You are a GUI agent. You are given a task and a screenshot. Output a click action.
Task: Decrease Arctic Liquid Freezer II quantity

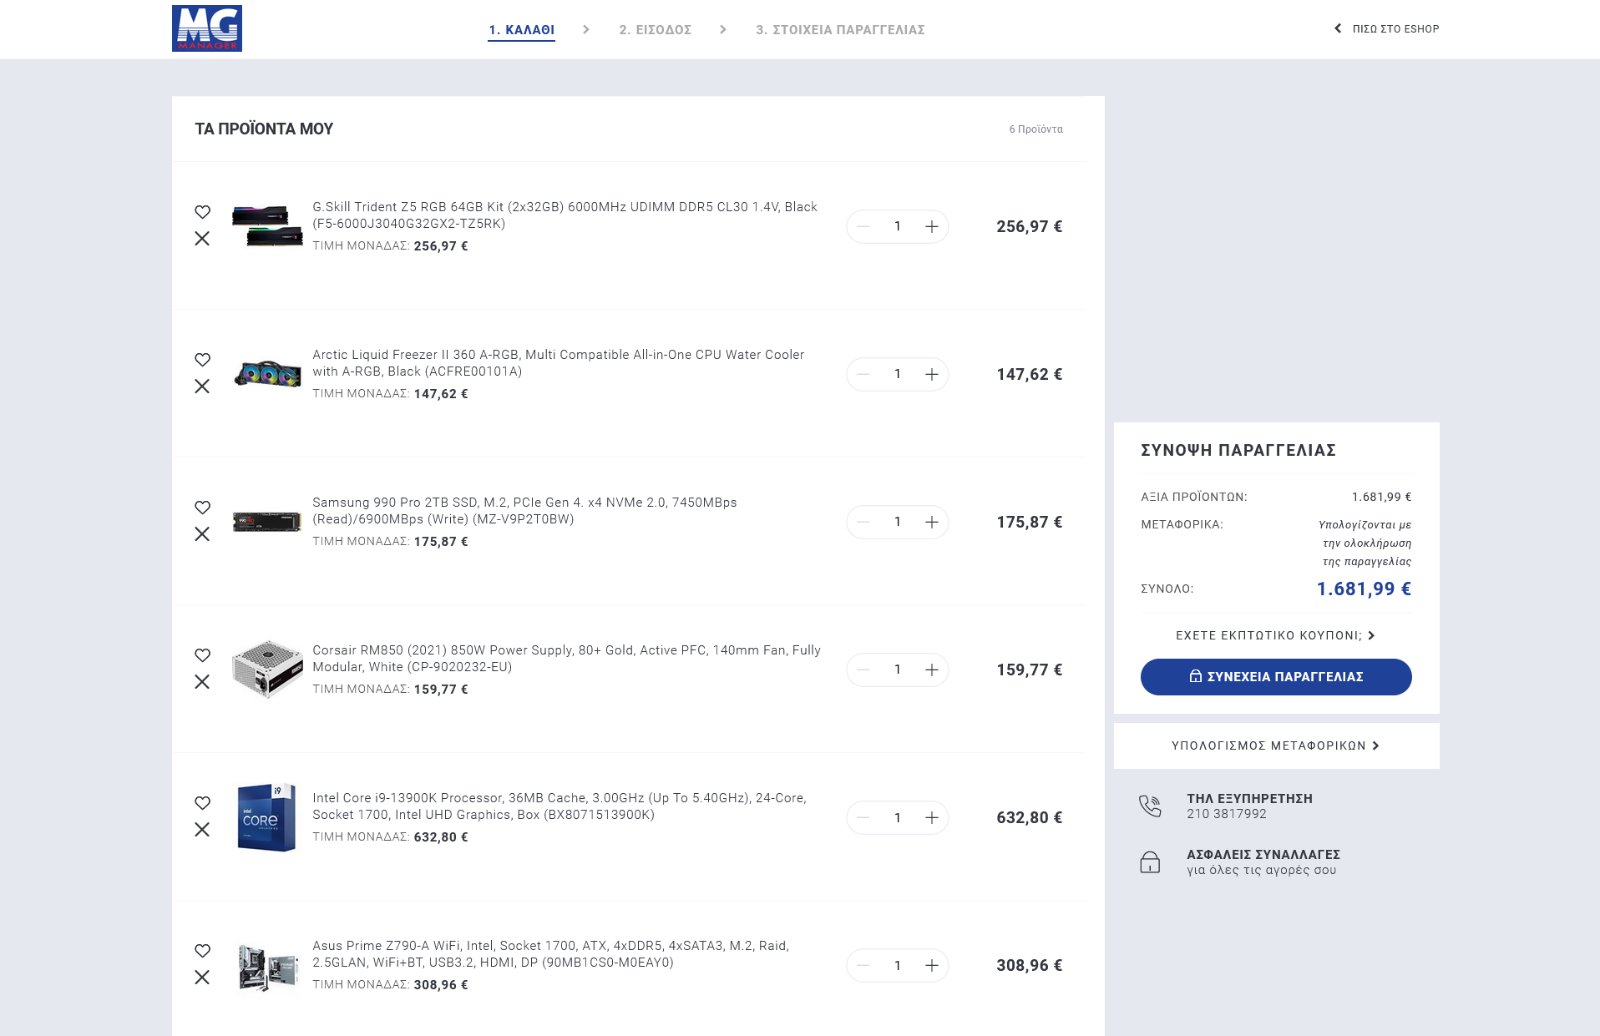tap(863, 374)
